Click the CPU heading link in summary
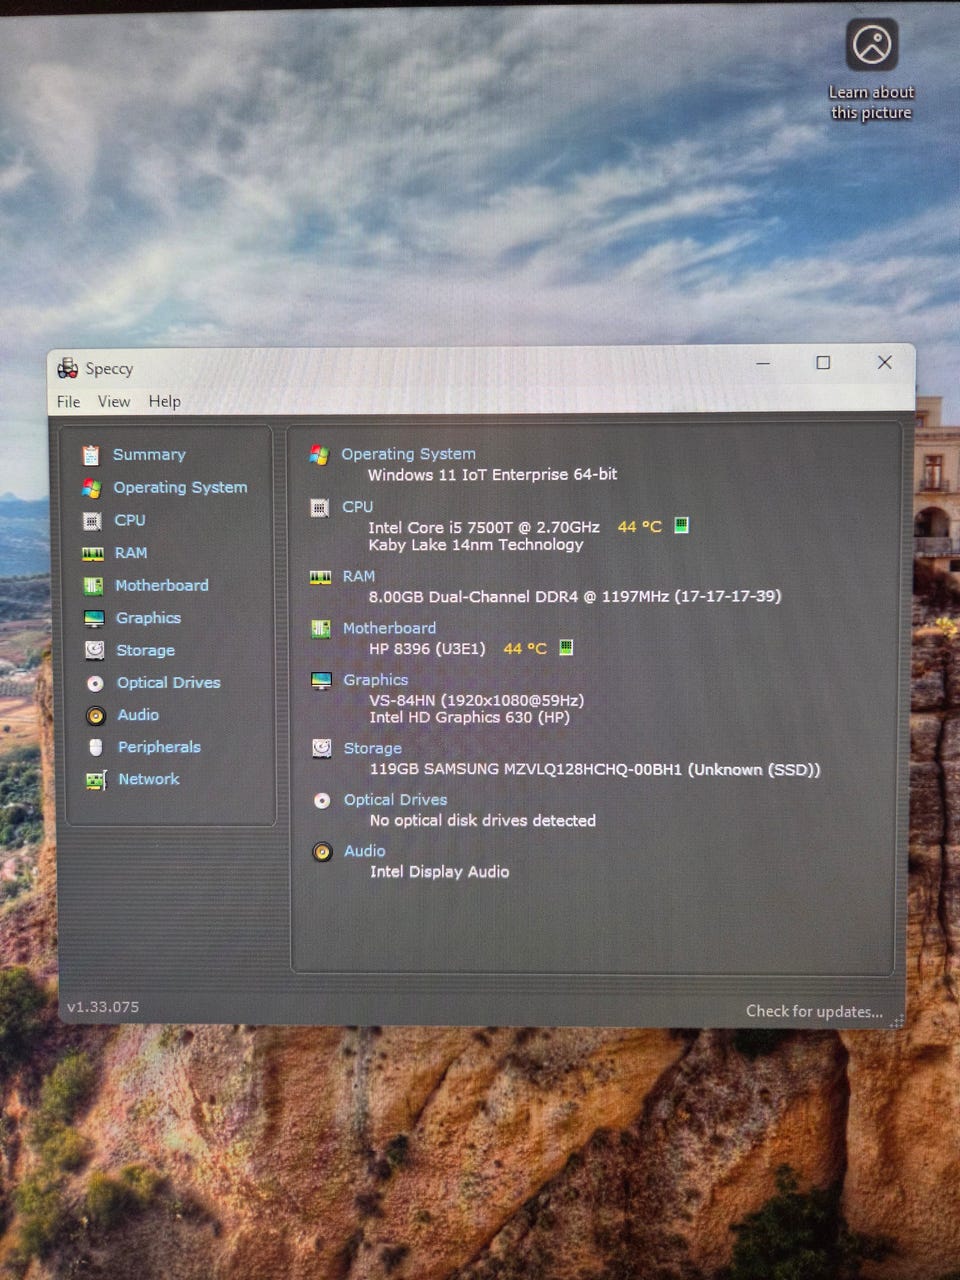This screenshot has height=1280, width=960. (x=358, y=507)
